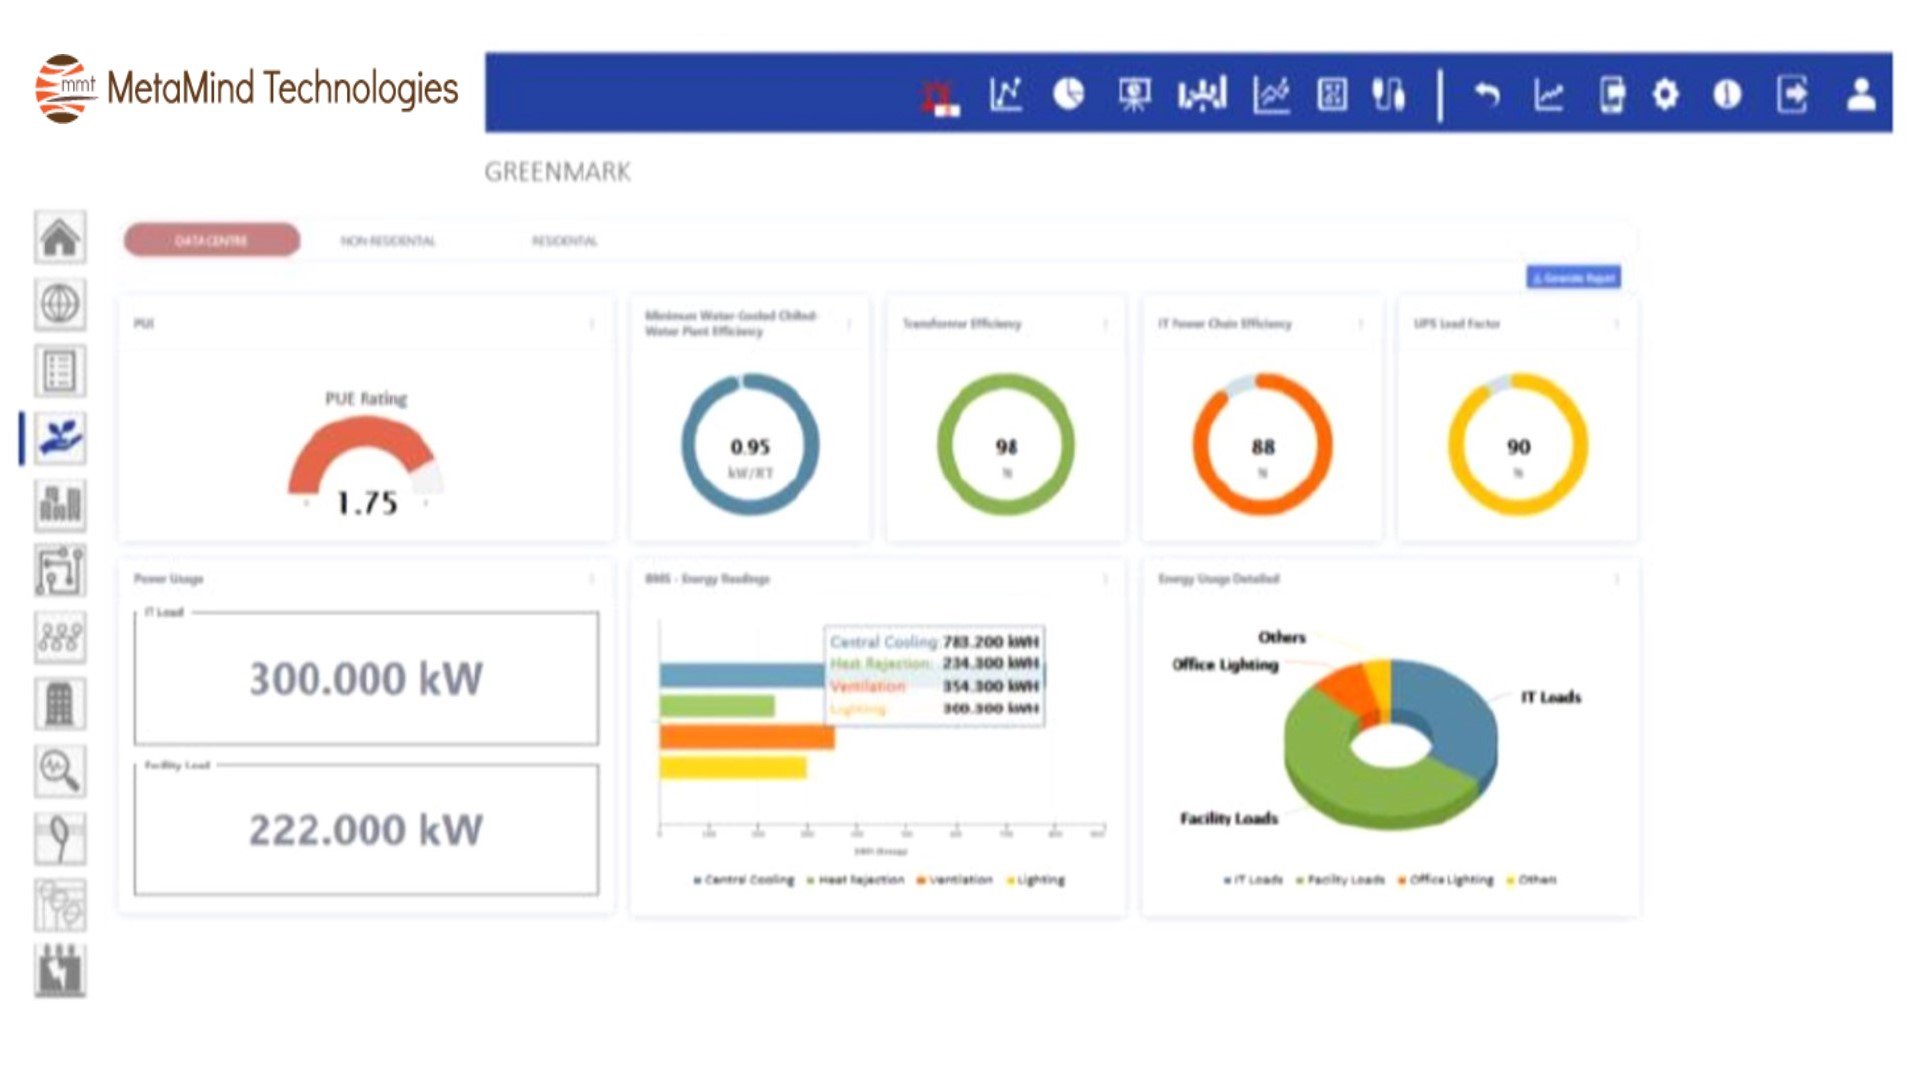Image resolution: width=1924 pixels, height=1080 pixels.
Task: Select the Data Centre tab
Action: 211,240
